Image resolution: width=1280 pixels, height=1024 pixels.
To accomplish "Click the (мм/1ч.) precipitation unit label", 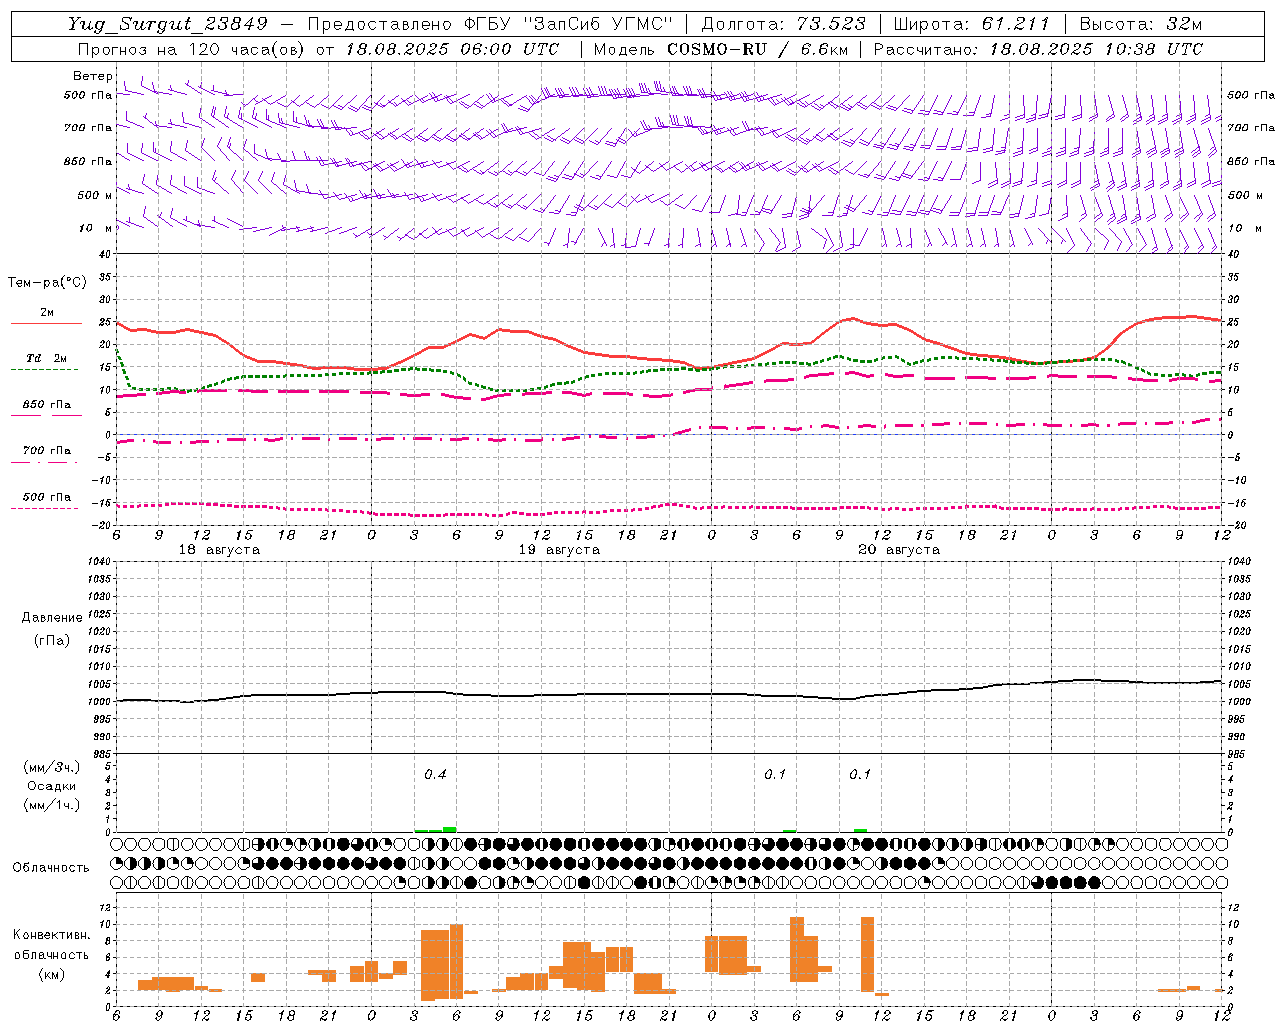I will pyautogui.click(x=52, y=805).
